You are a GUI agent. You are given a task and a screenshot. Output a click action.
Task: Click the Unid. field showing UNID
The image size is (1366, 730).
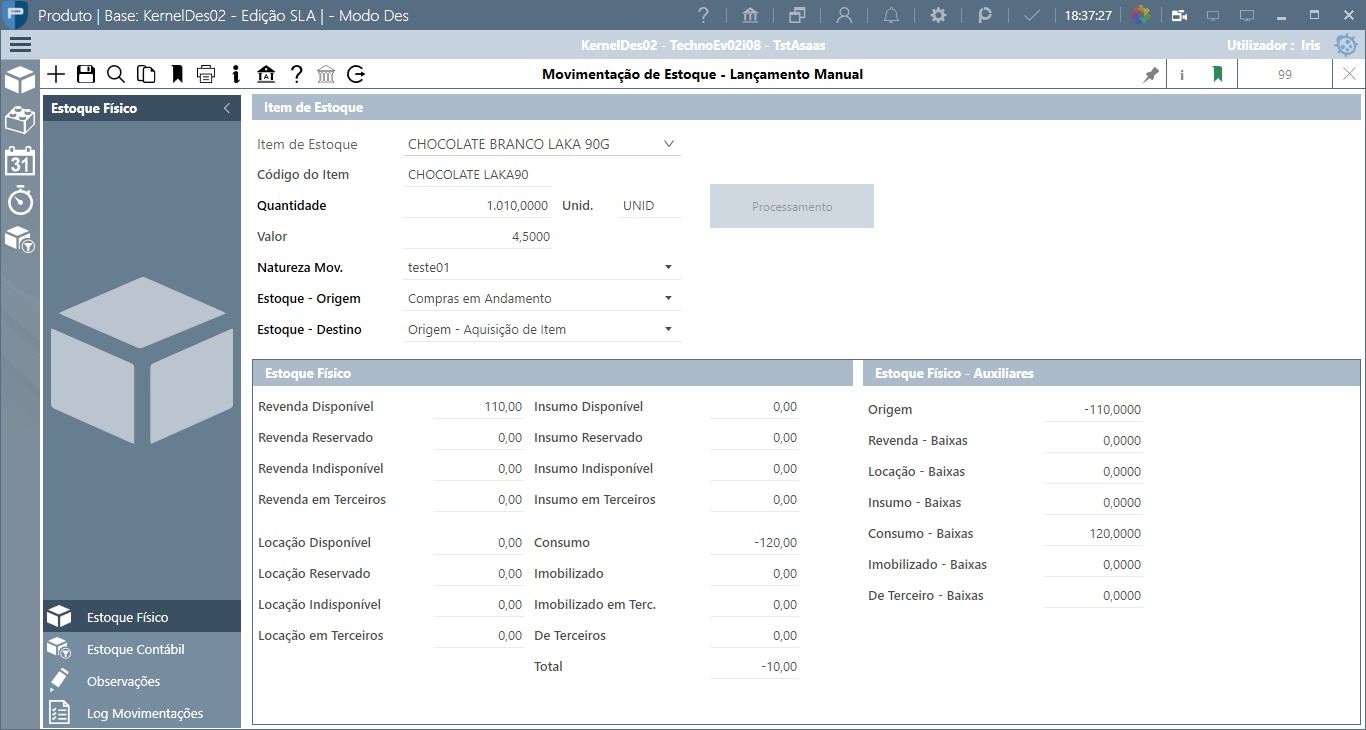pyautogui.click(x=650, y=206)
